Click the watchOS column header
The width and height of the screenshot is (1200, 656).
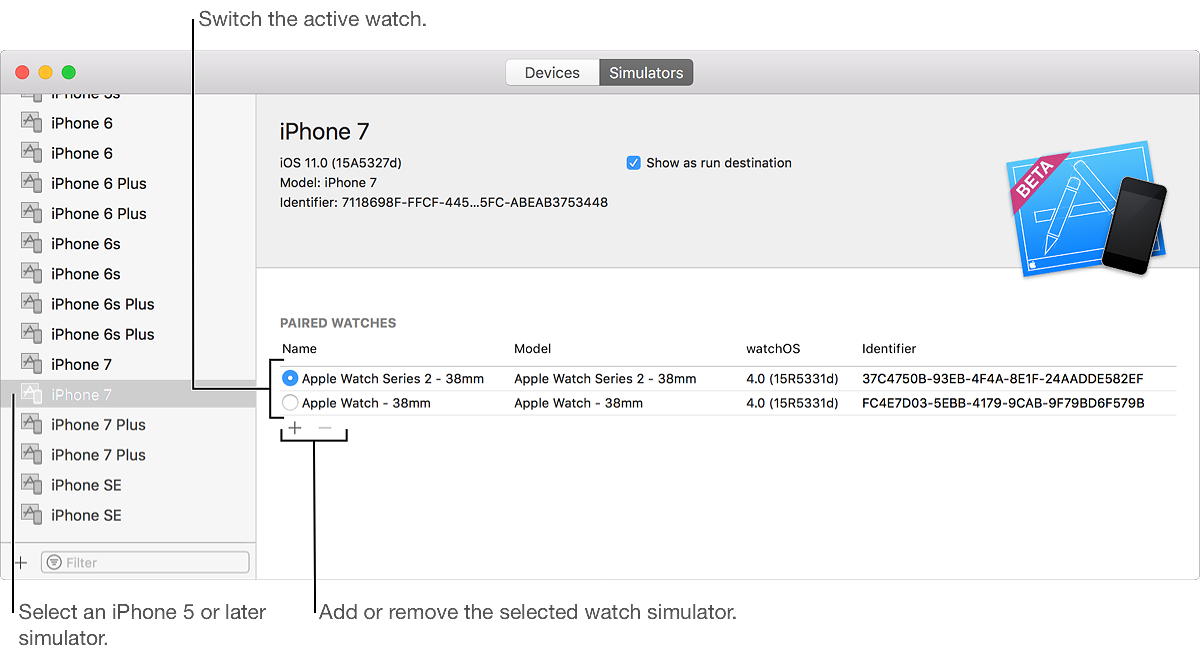pos(773,349)
